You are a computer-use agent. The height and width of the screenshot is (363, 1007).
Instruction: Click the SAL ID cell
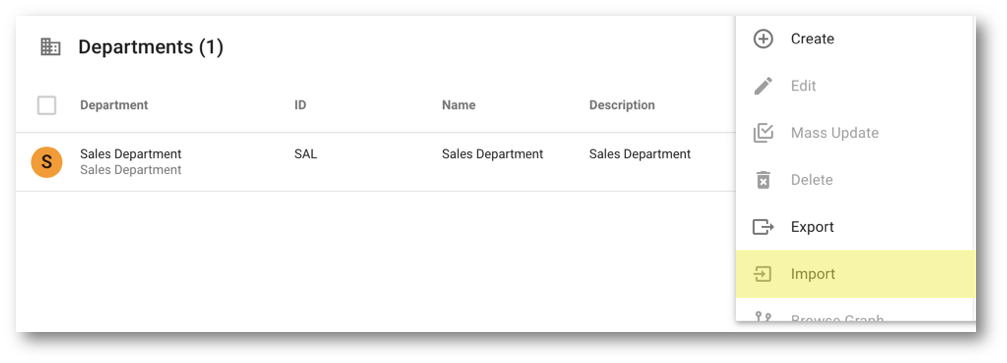306,154
